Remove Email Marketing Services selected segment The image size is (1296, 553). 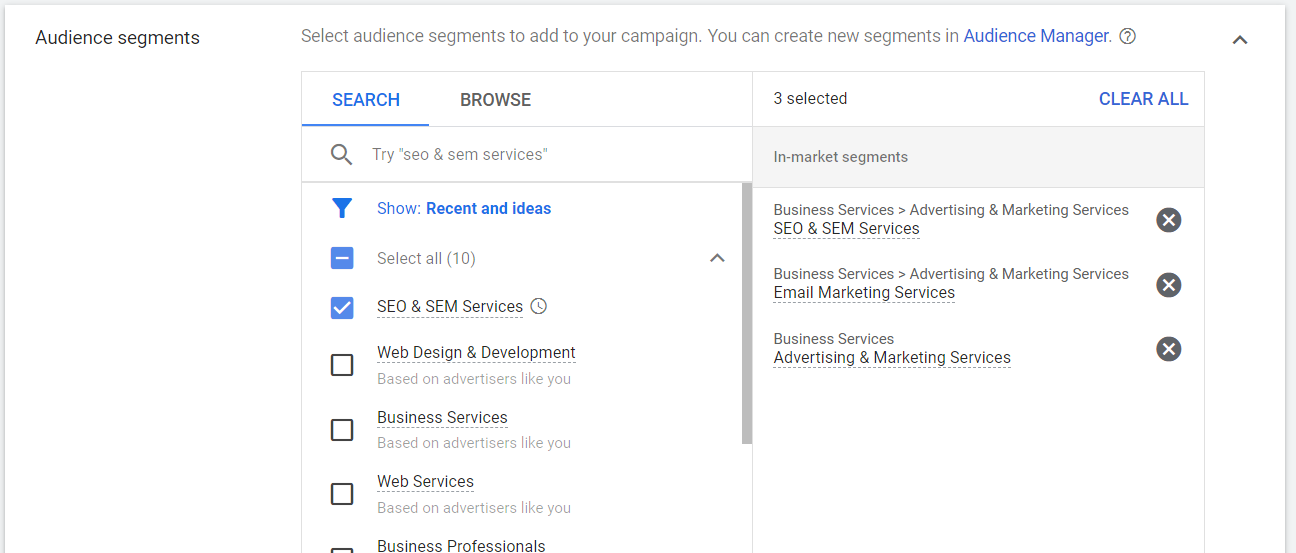(x=1168, y=285)
